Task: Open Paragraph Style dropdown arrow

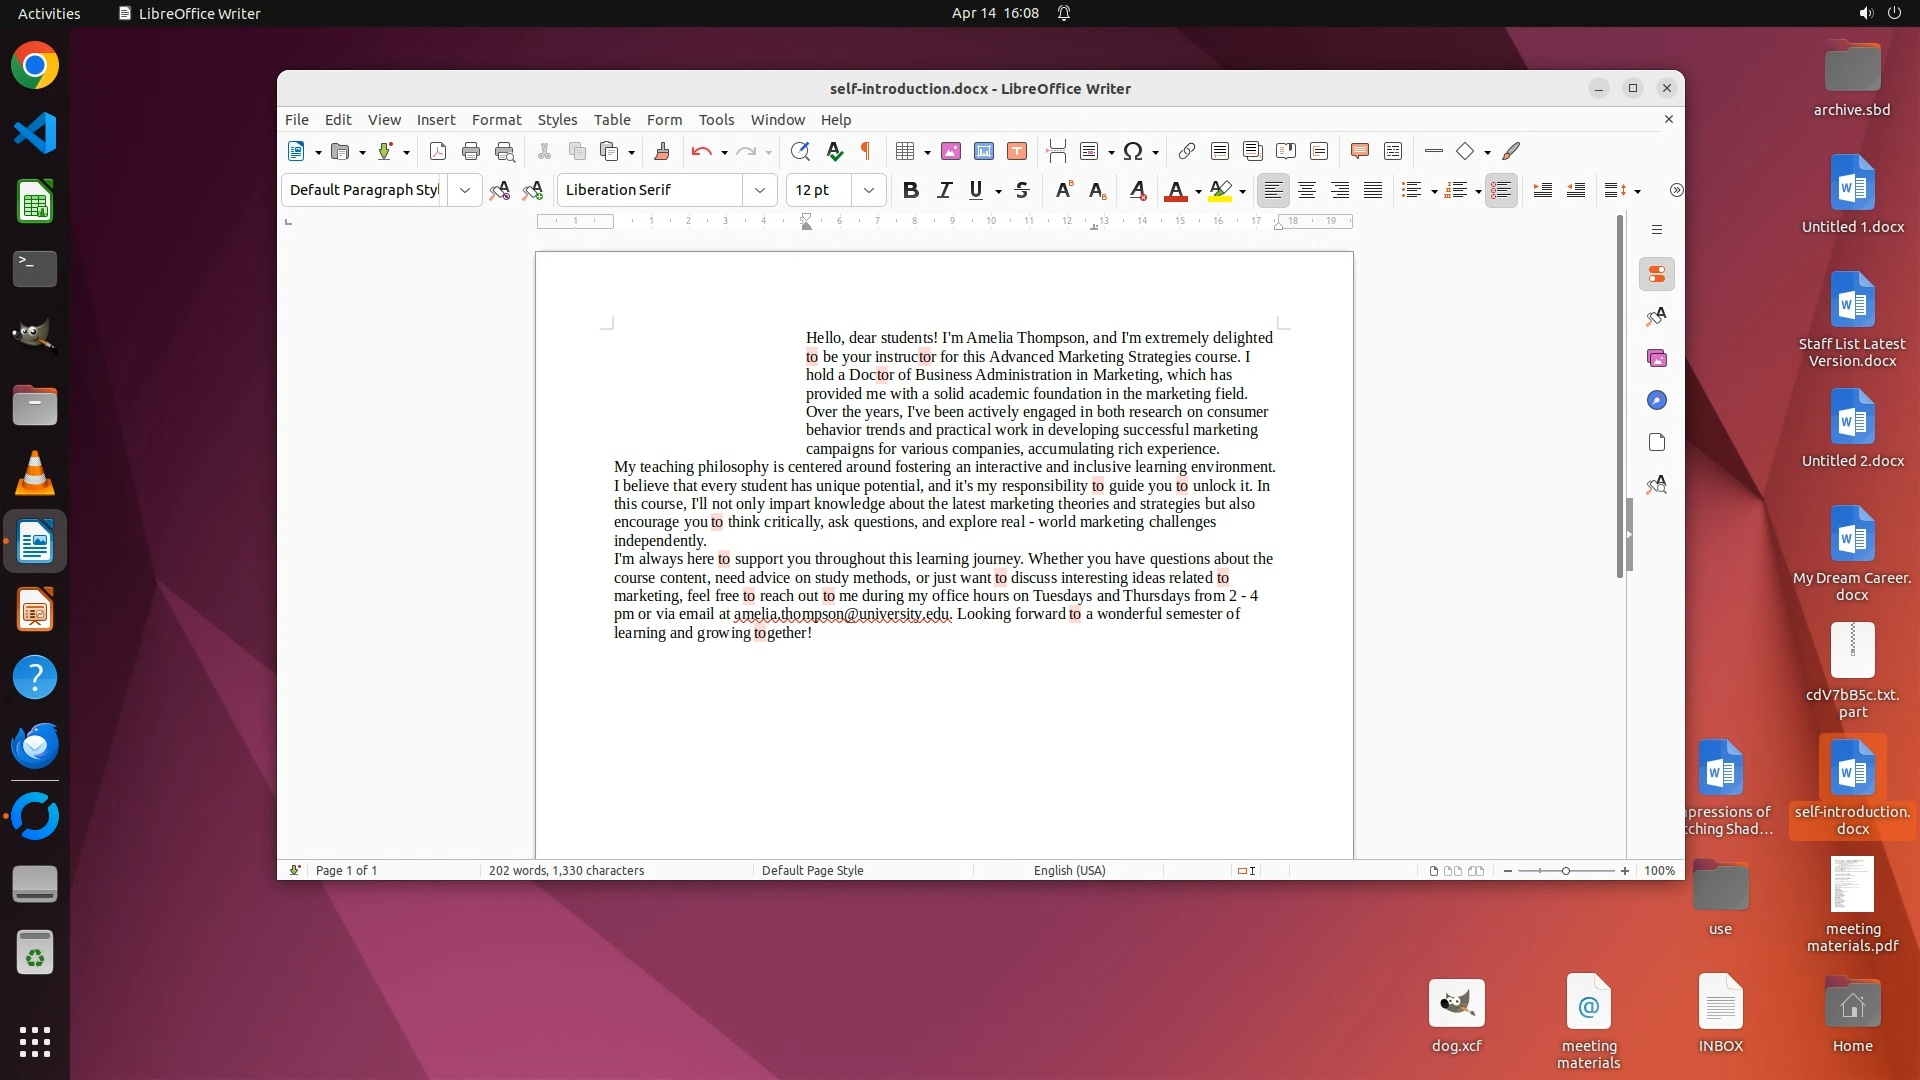Action: [465, 190]
